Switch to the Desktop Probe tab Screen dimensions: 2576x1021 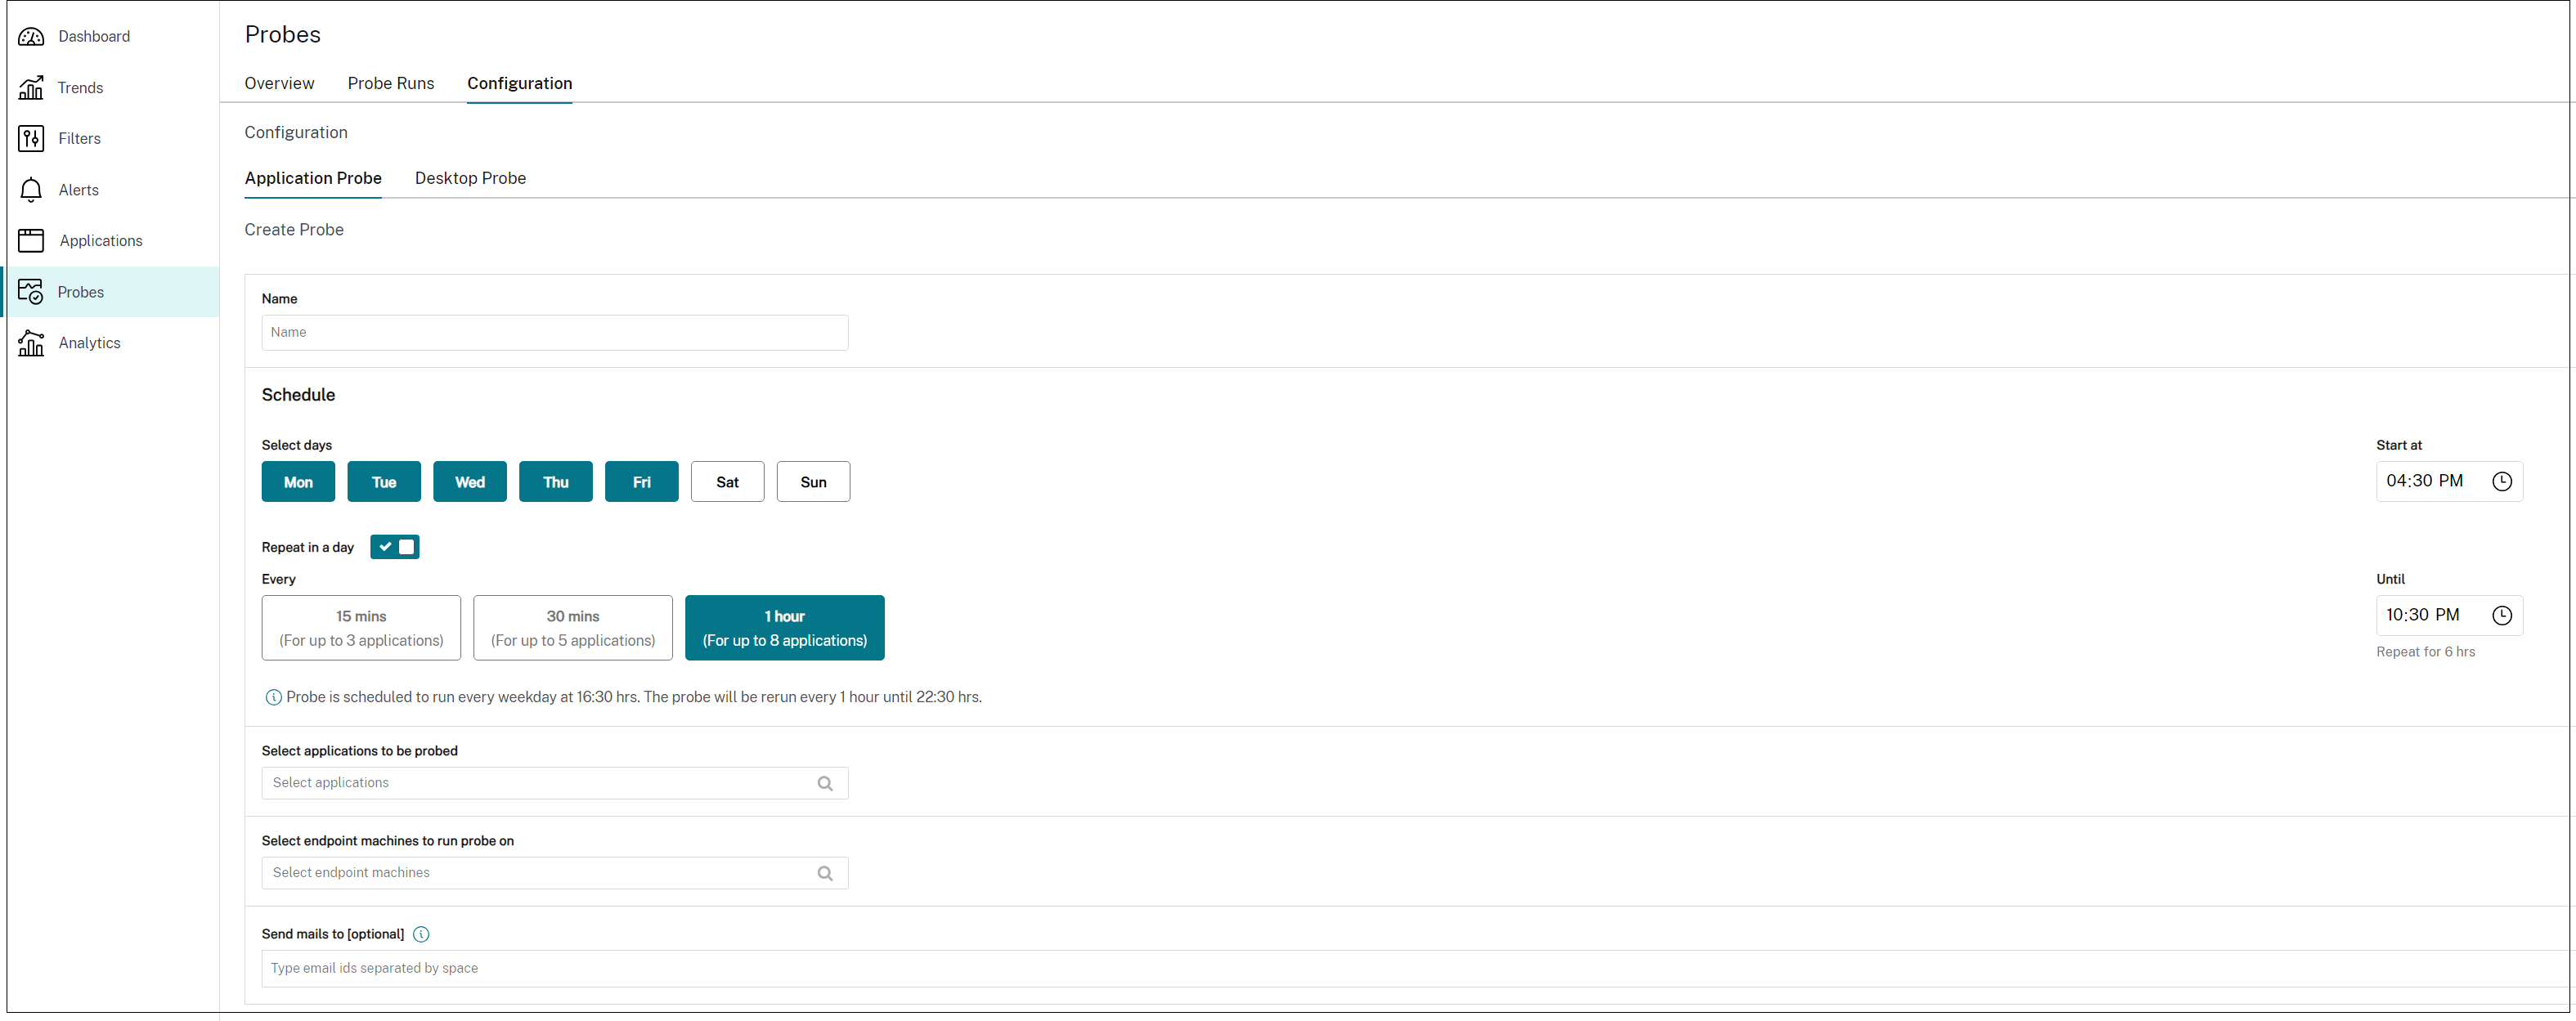click(470, 178)
